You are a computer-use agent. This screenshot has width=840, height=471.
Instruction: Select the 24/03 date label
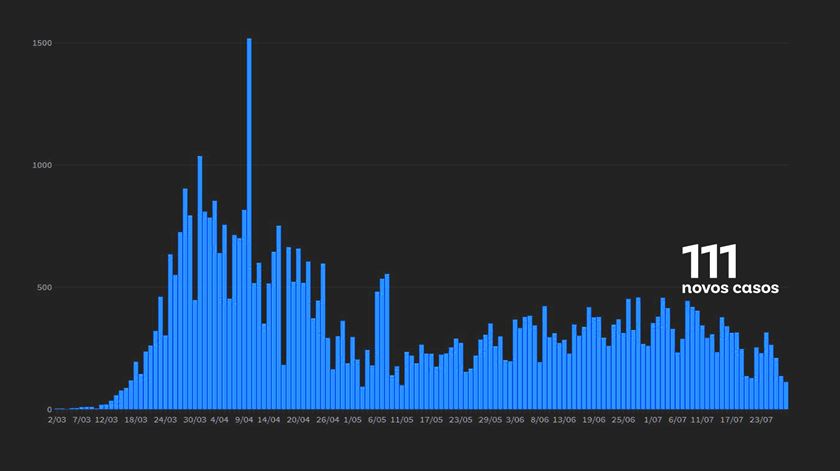[x=165, y=420]
